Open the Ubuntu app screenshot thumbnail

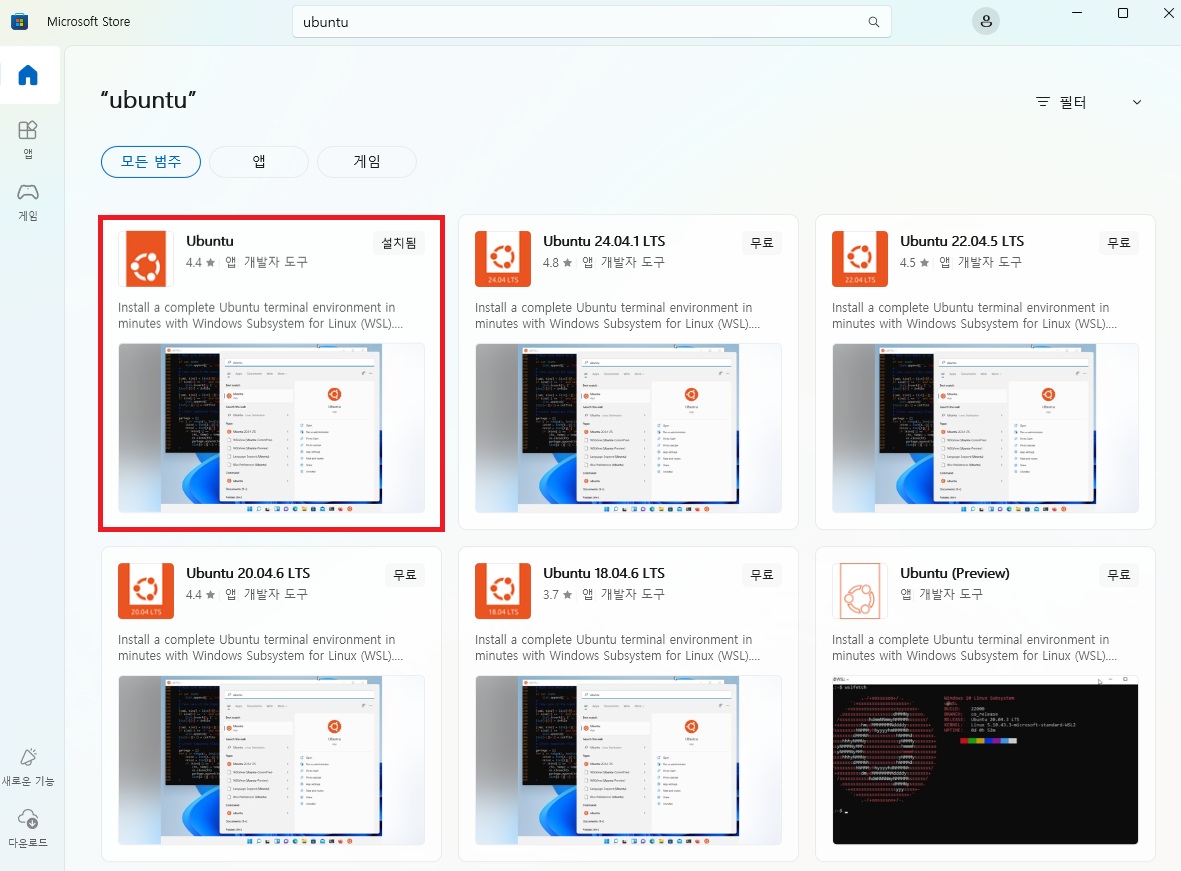point(271,428)
